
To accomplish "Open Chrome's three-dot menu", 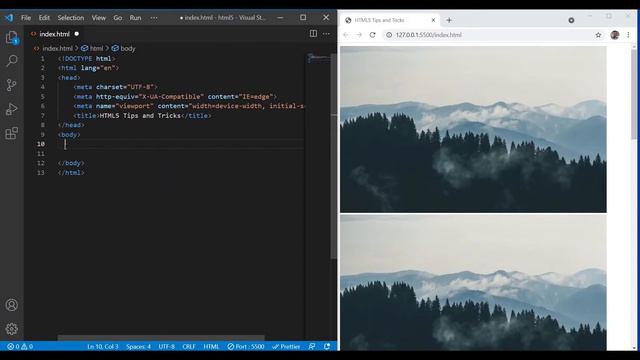I will [628, 35].
